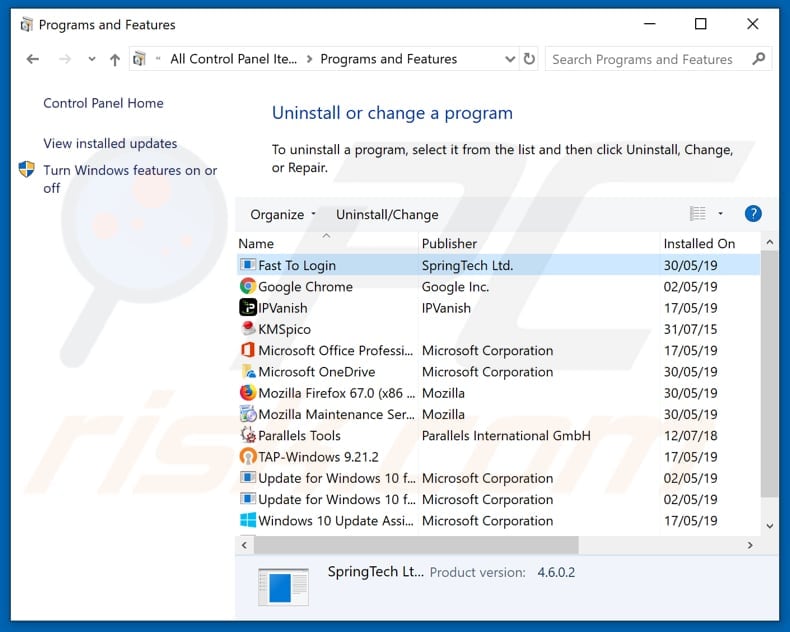The width and height of the screenshot is (790, 632).
Task: Click Google Inc. publisher cell
Action: [x=455, y=287]
